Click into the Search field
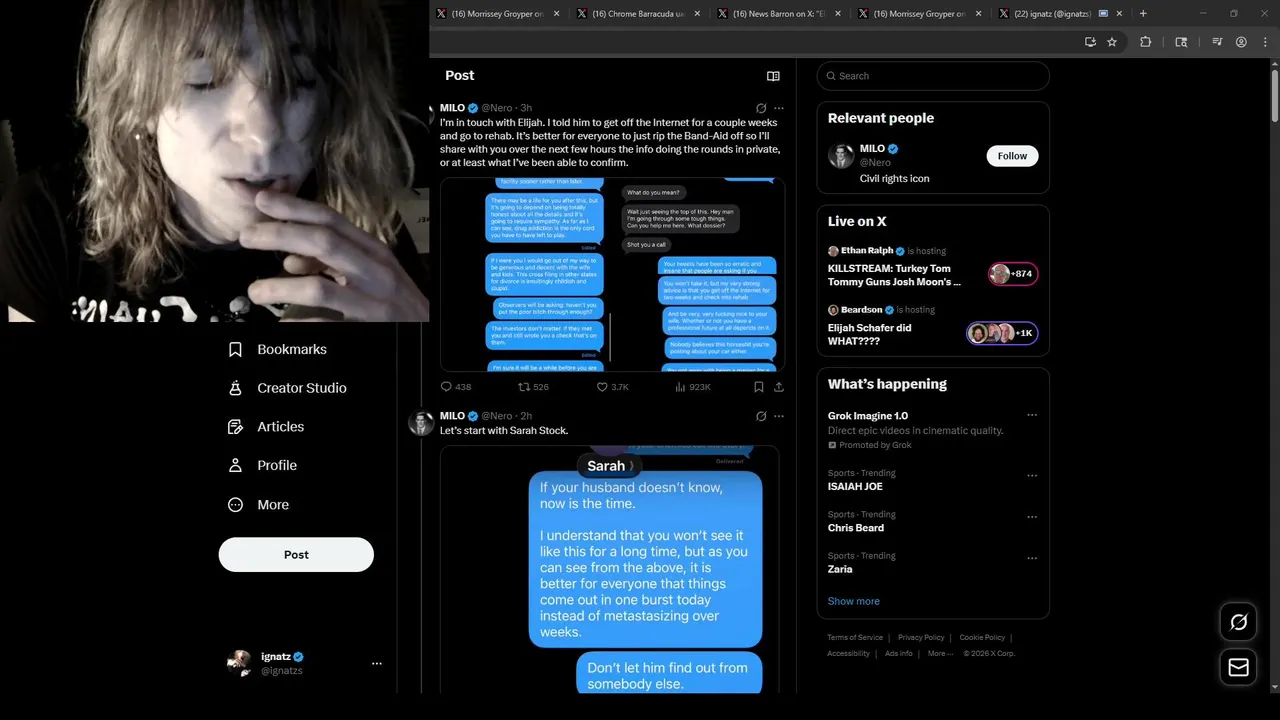1280x720 pixels. 933,76
